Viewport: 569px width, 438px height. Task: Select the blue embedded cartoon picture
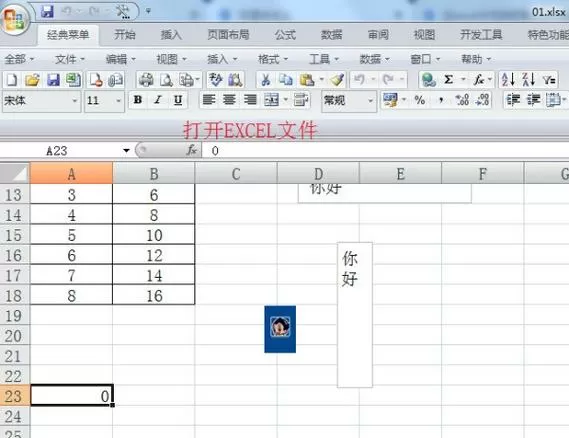[x=280, y=329]
